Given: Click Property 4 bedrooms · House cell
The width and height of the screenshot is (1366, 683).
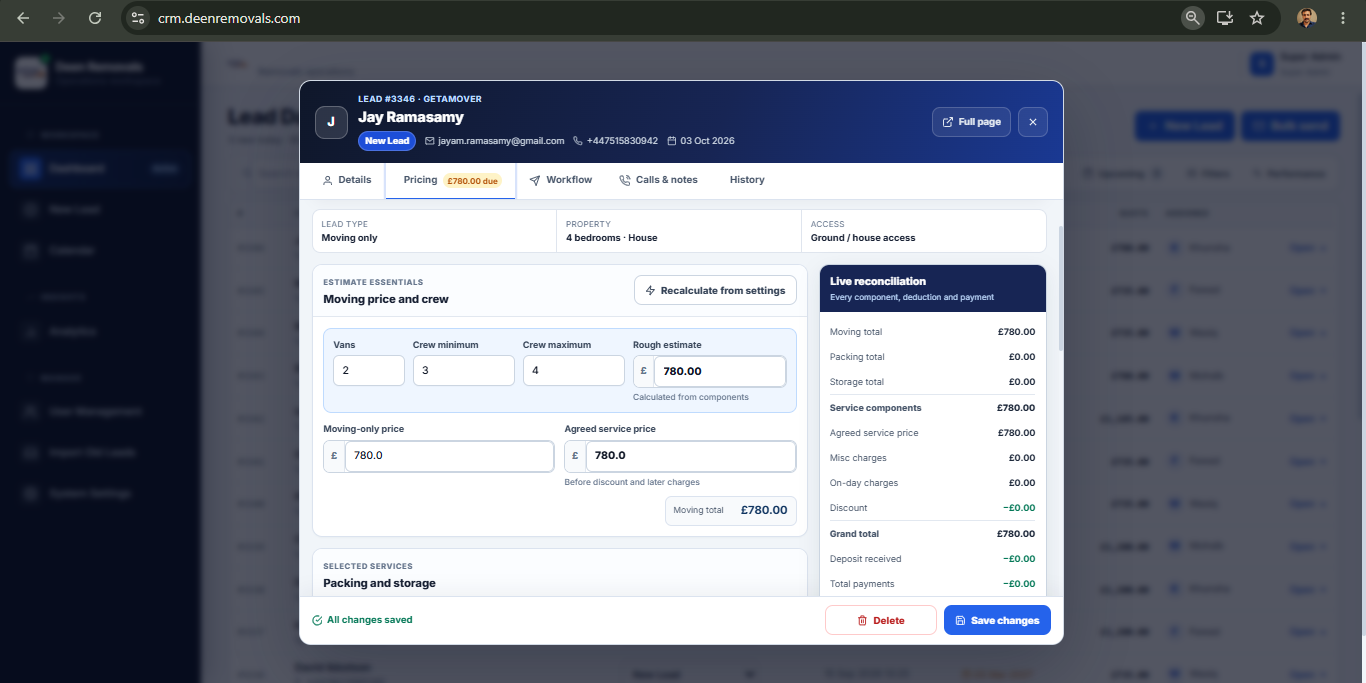Looking at the screenshot, I should tap(679, 231).
